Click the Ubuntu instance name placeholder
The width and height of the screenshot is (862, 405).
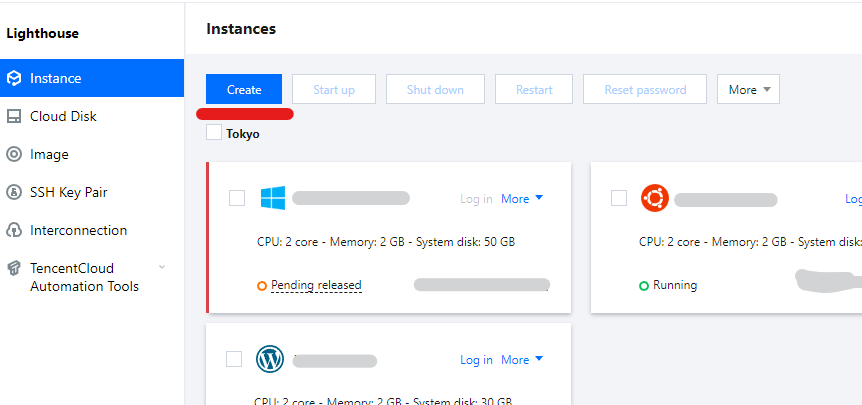click(726, 200)
